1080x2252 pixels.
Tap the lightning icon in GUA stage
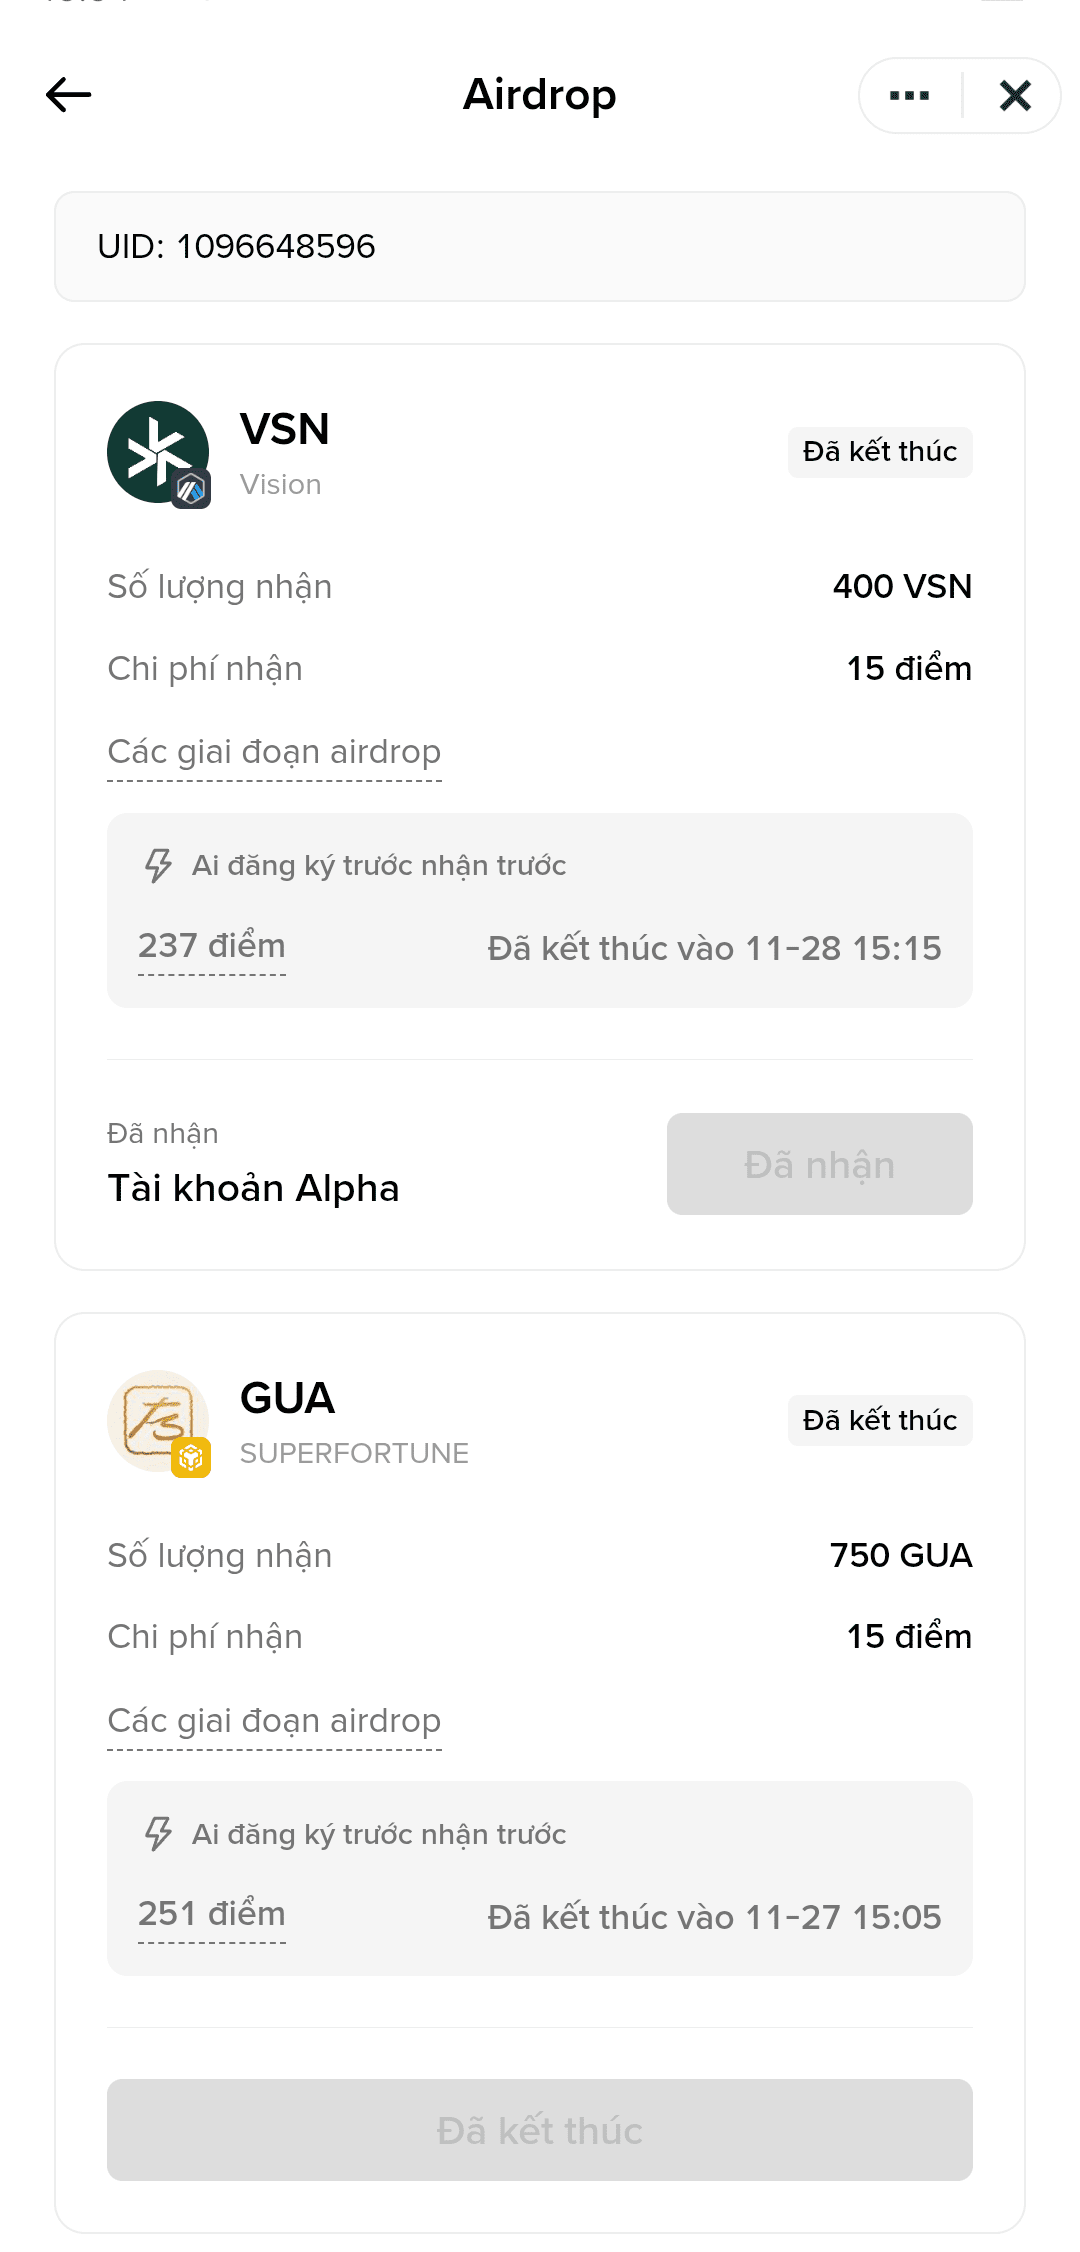(x=158, y=1834)
